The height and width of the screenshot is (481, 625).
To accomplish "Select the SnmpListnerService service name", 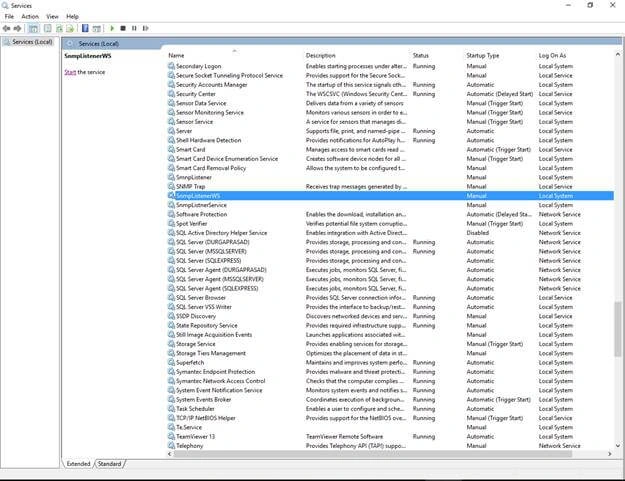I will point(201,205).
